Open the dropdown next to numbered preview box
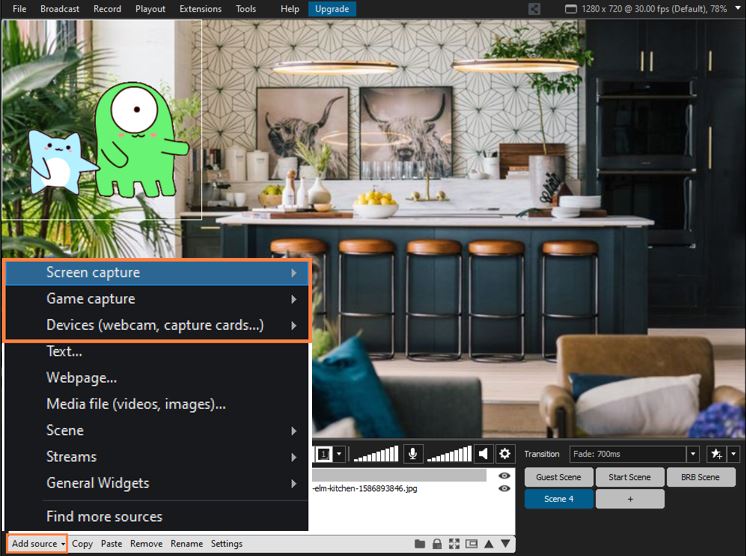The width and height of the screenshot is (746, 556). (x=339, y=454)
